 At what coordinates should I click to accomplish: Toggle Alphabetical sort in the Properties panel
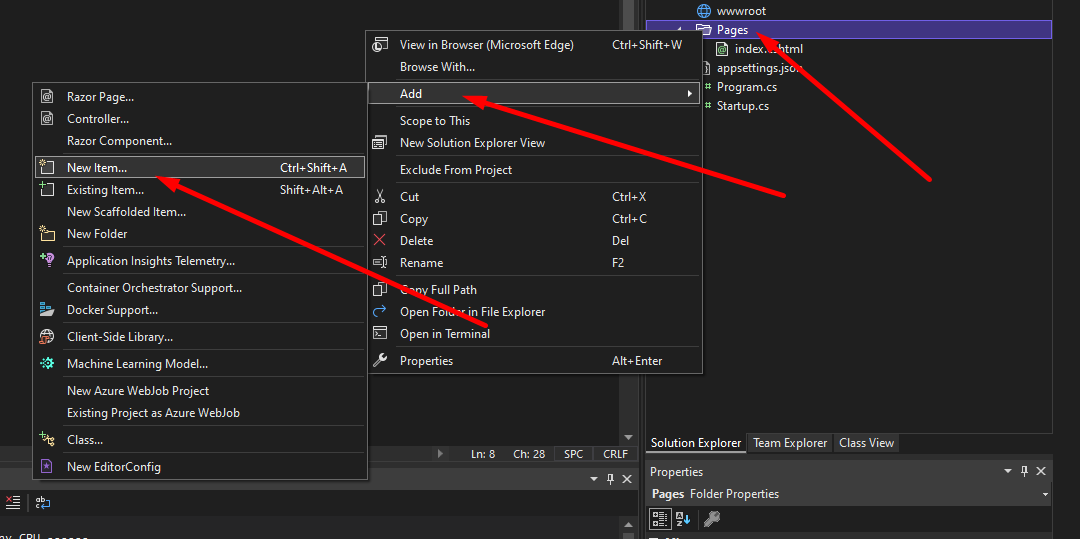(683, 518)
